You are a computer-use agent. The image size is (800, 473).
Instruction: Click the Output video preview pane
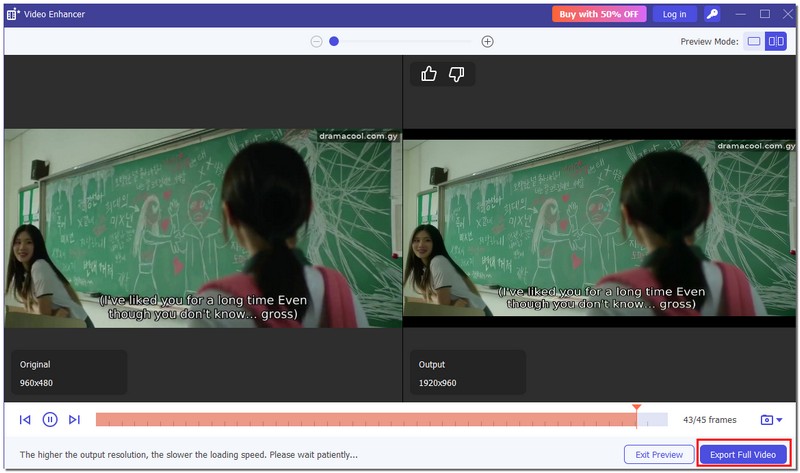[600, 228]
